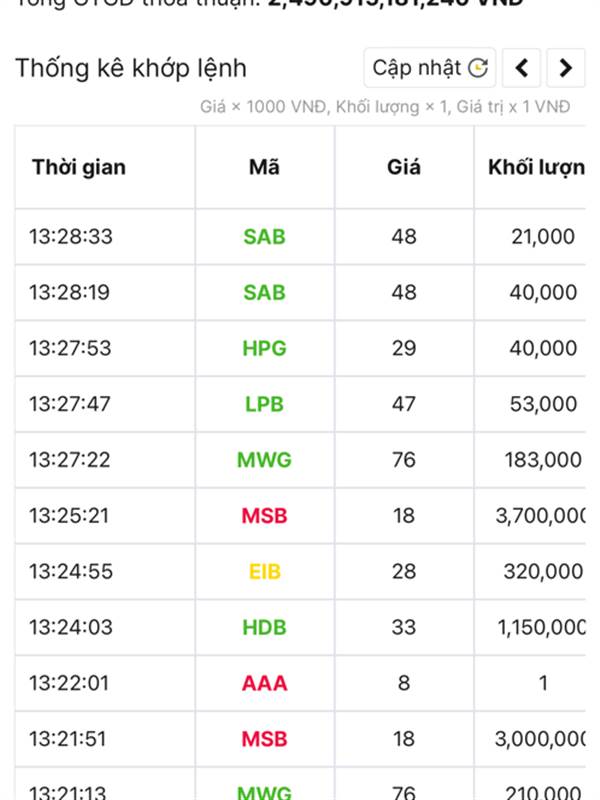Open MSB stock code at 13:25:21
This screenshot has width=600, height=800.
click(x=264, y=516)
